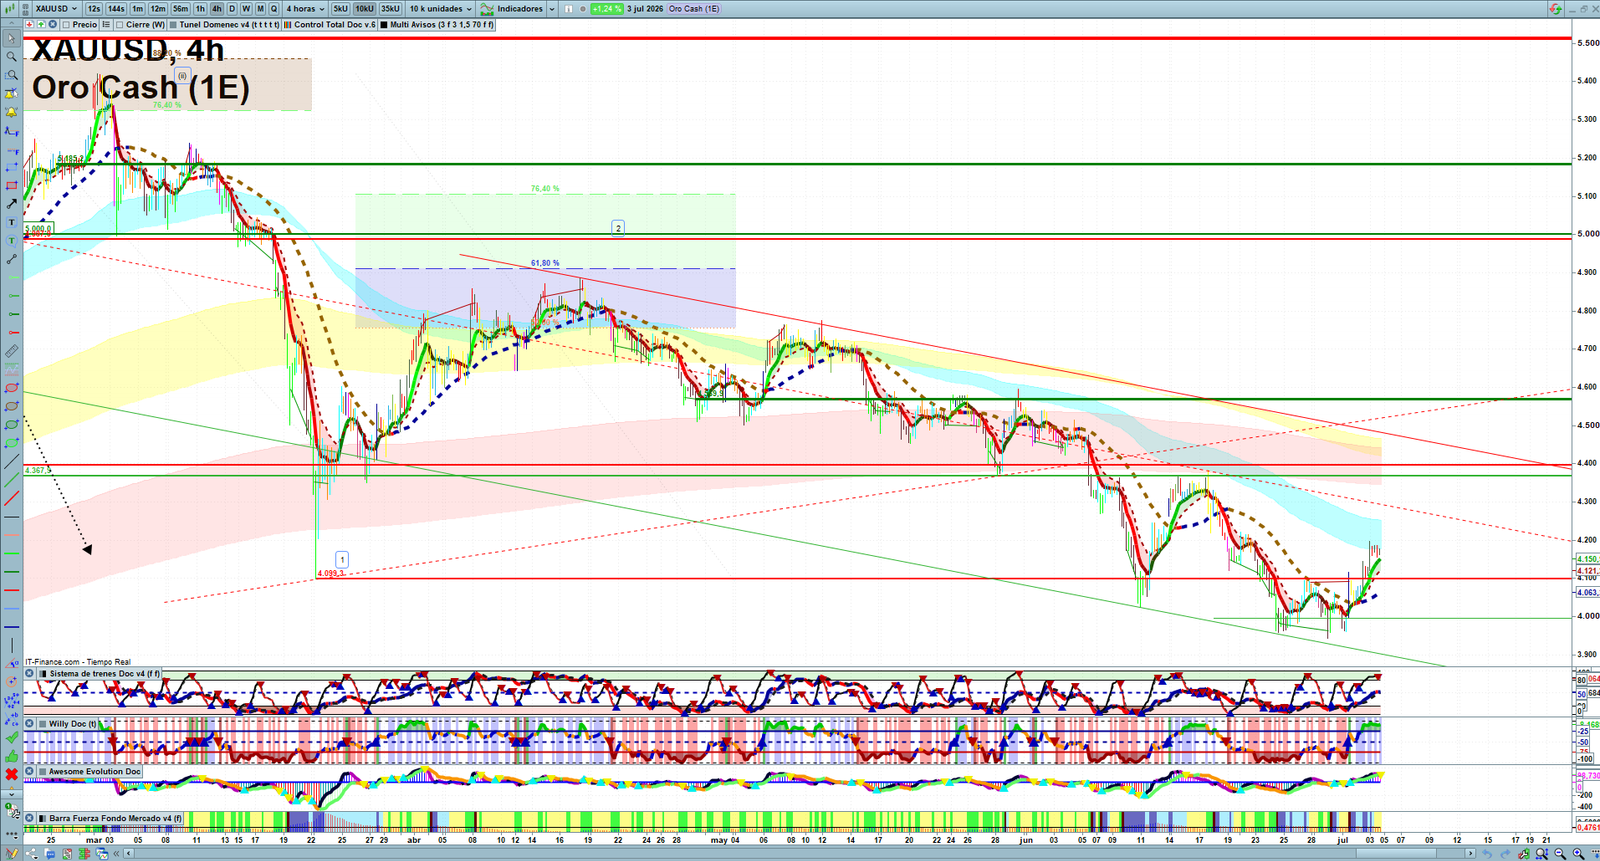Click the +1,24 % change badge

coord(606,8)
